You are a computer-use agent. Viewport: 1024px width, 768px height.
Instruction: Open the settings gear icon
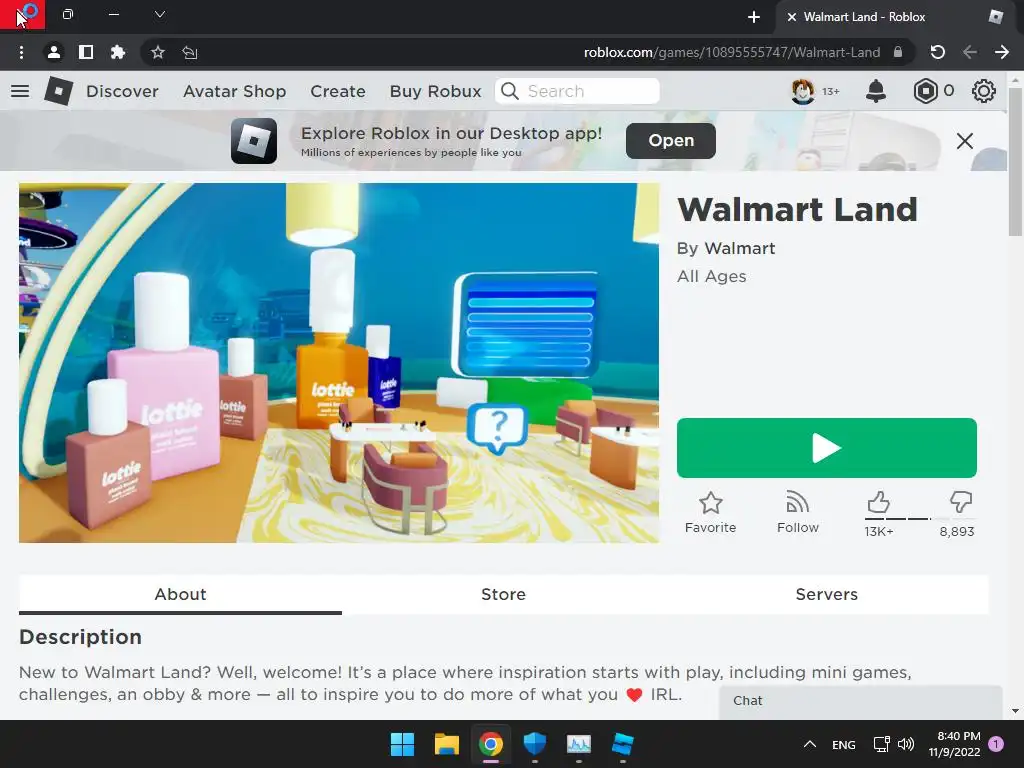coord(984,91)
